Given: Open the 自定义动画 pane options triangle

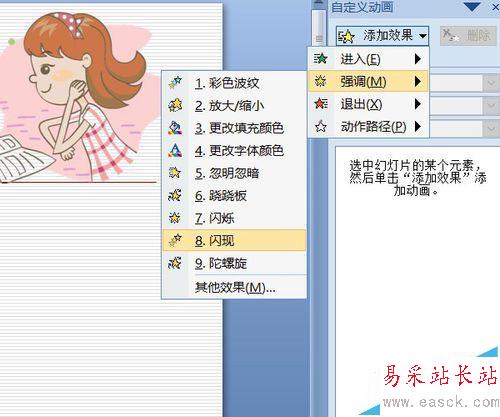Looking at the screenshot, I should 472,7.
